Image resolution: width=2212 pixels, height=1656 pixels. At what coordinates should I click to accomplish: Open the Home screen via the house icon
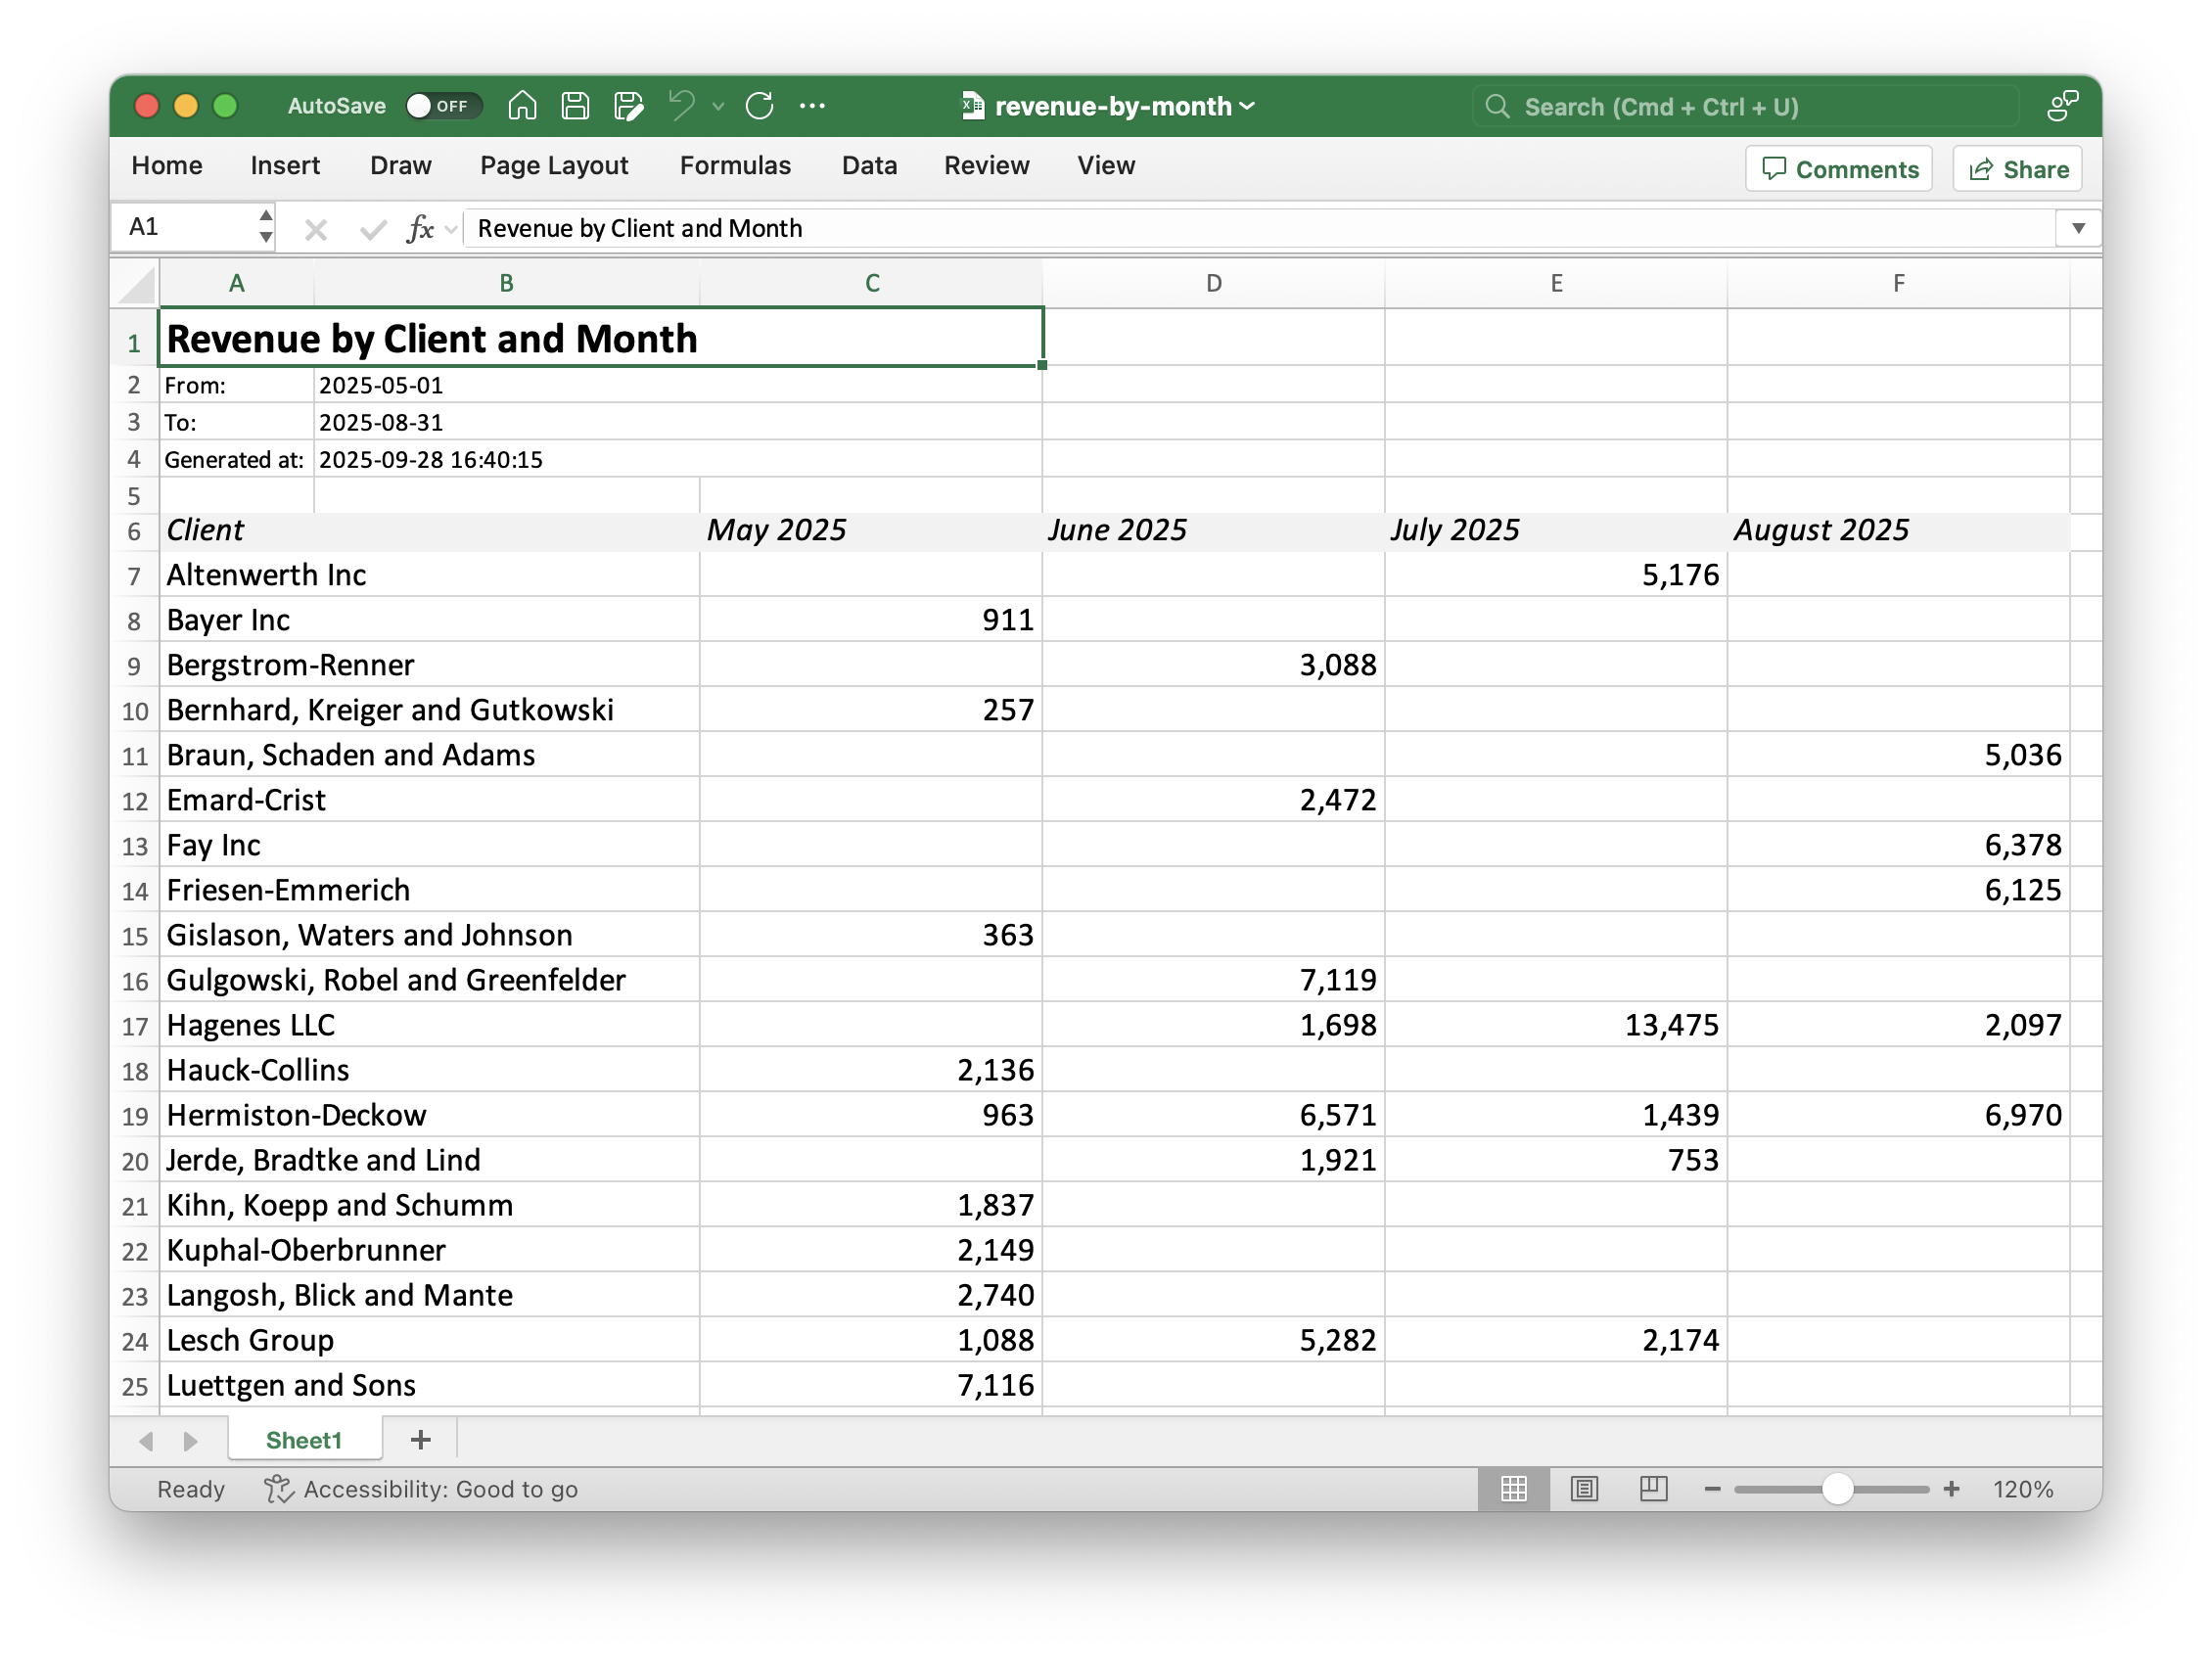coord(521,105)
